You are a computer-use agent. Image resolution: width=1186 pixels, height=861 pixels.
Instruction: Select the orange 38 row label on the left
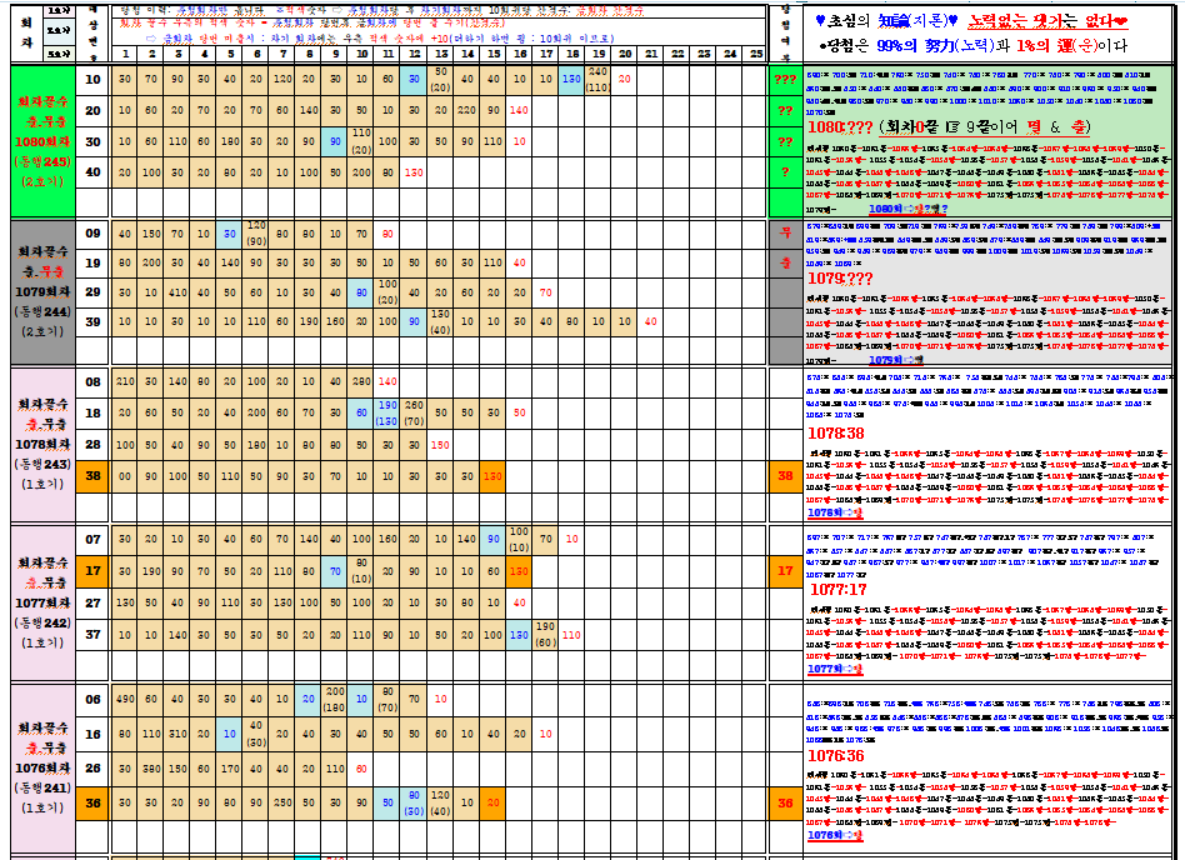[x=92, y=476]
